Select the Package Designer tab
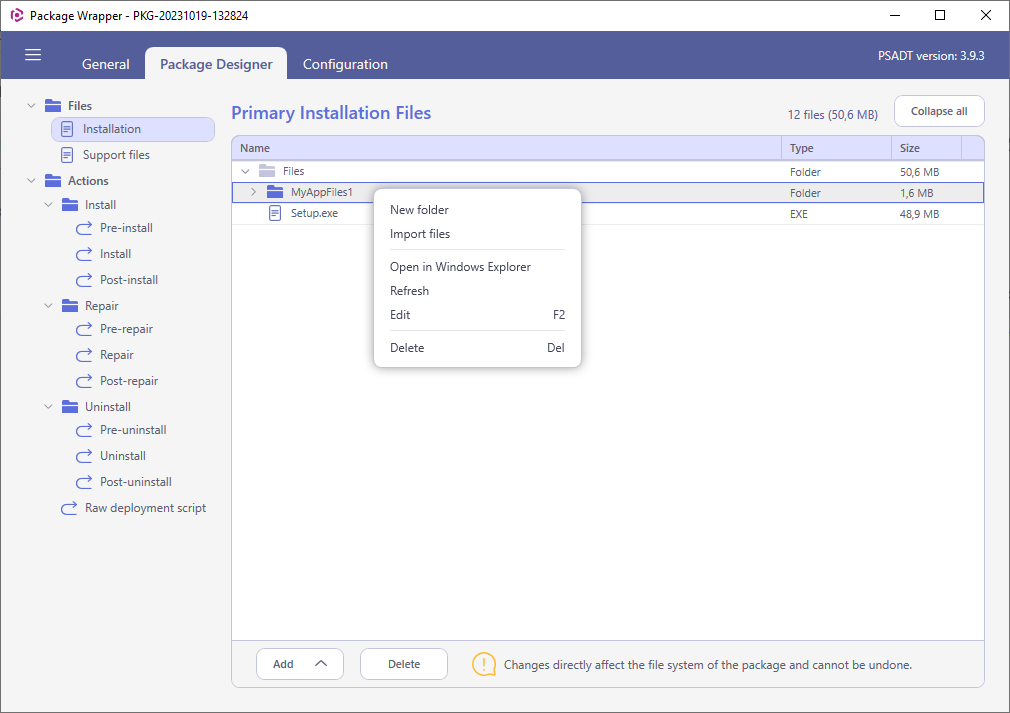The width and height of the screenshot is (1010, 713). tap(216, 64)
